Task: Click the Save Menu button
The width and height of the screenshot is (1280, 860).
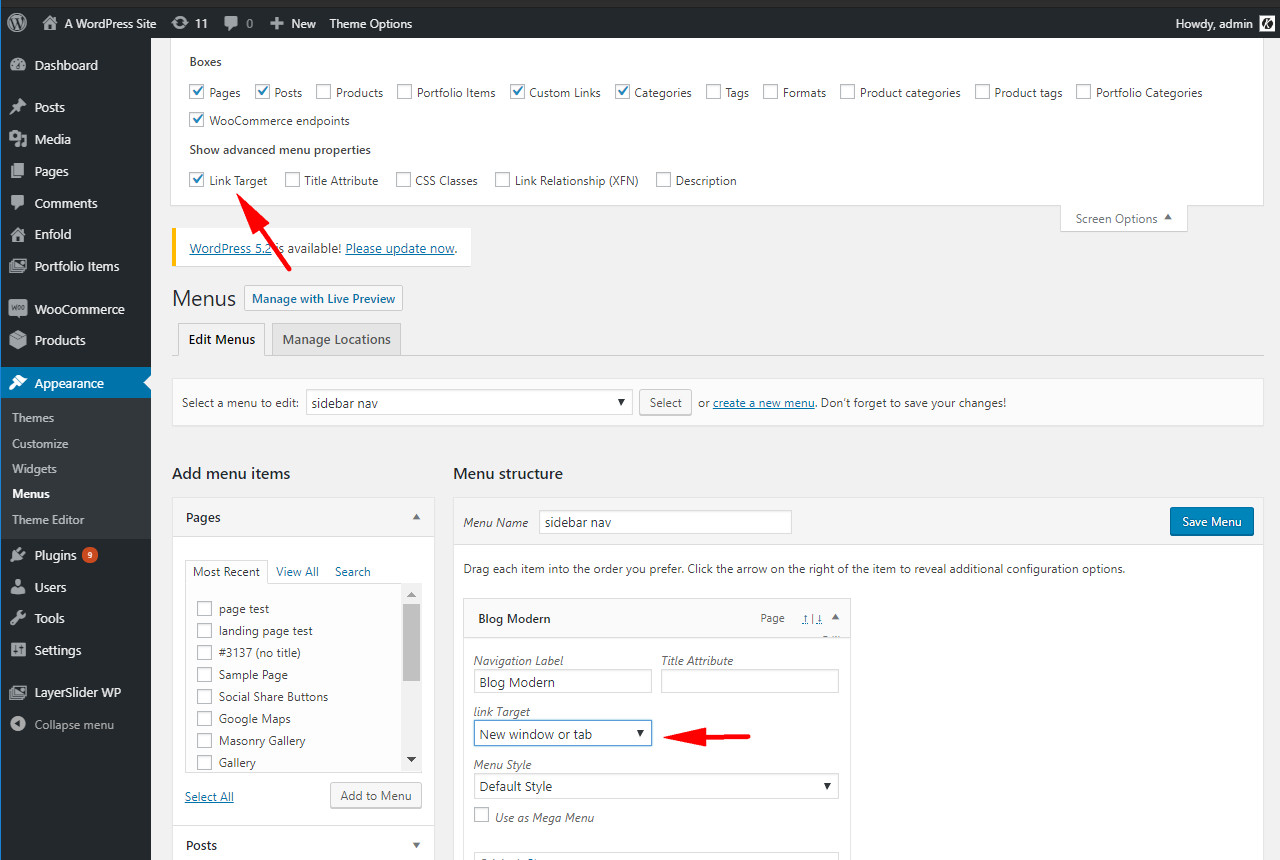Action: pyautogui.click(x=1212, y=521)
